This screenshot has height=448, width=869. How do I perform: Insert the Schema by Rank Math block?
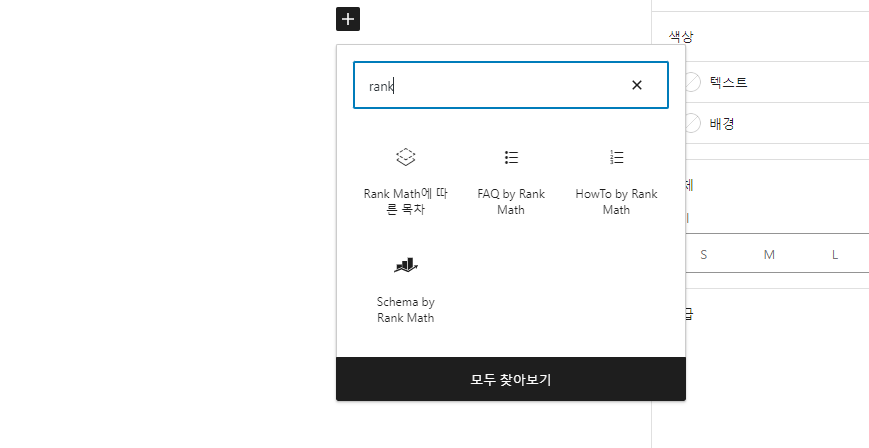tap(406, 290)
